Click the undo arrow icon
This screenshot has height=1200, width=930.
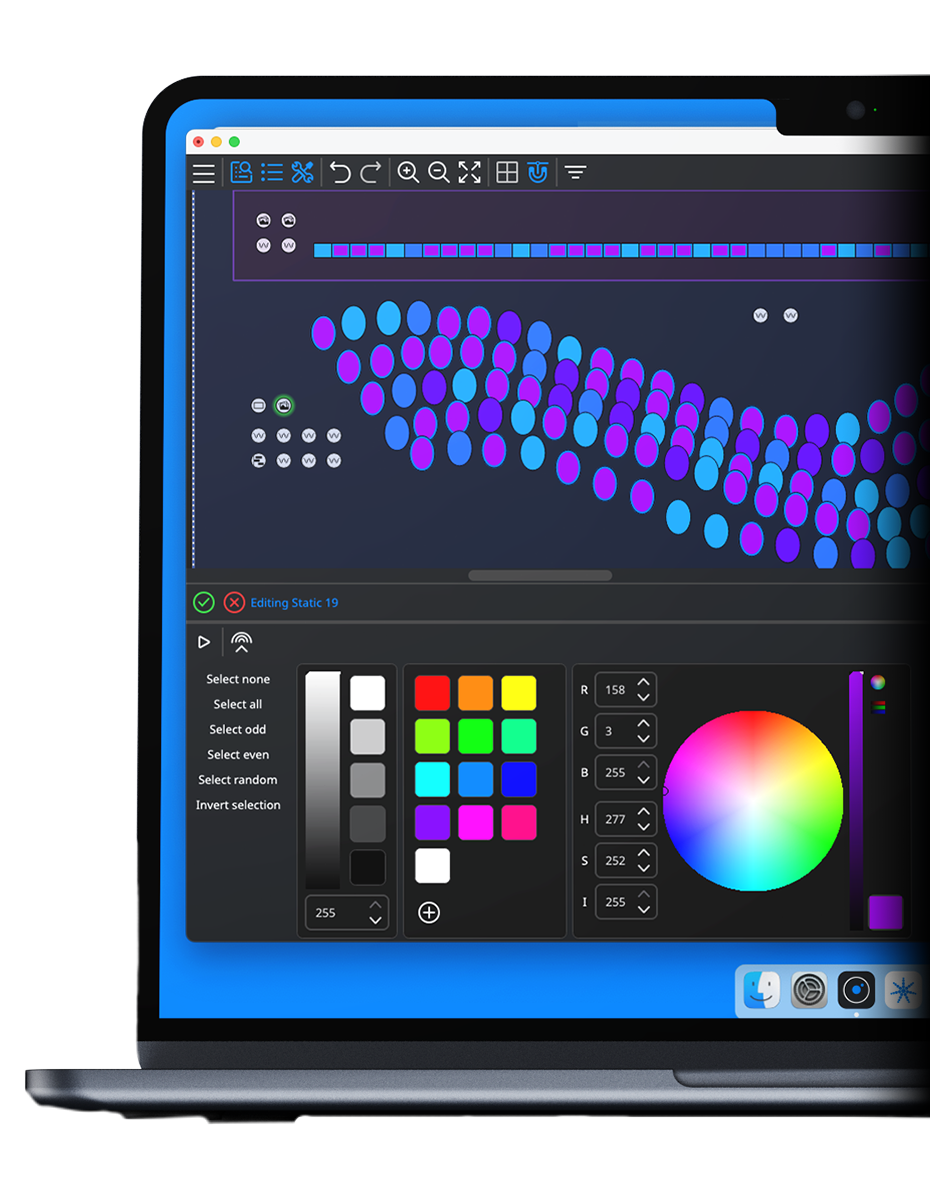point(340,173)
